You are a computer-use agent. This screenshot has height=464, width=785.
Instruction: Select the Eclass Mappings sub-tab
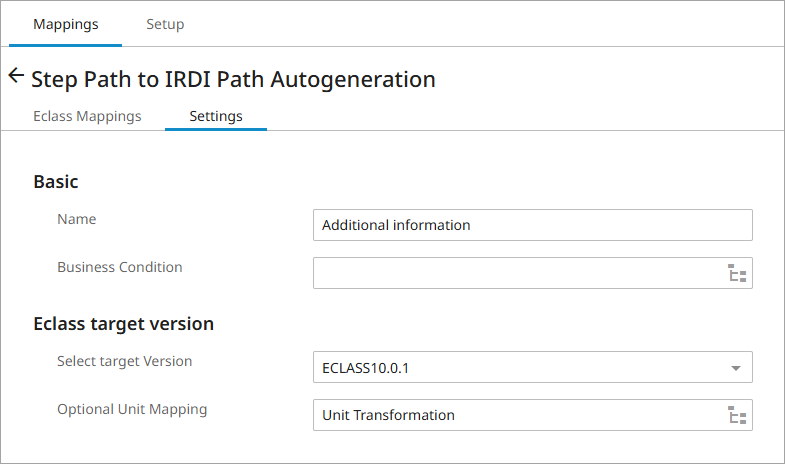(x=87, y=116)
